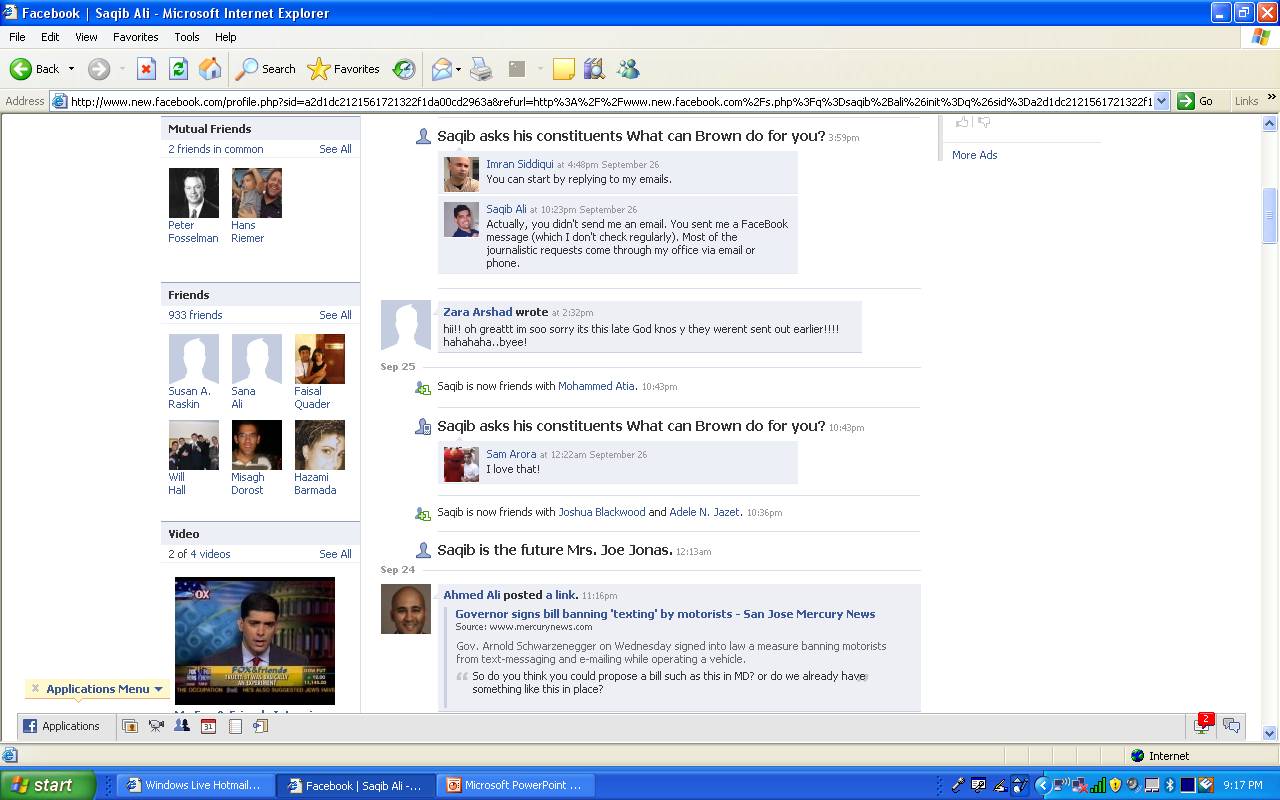
Task: Open the '933 friends' link
Action: (x=195, y=315)
